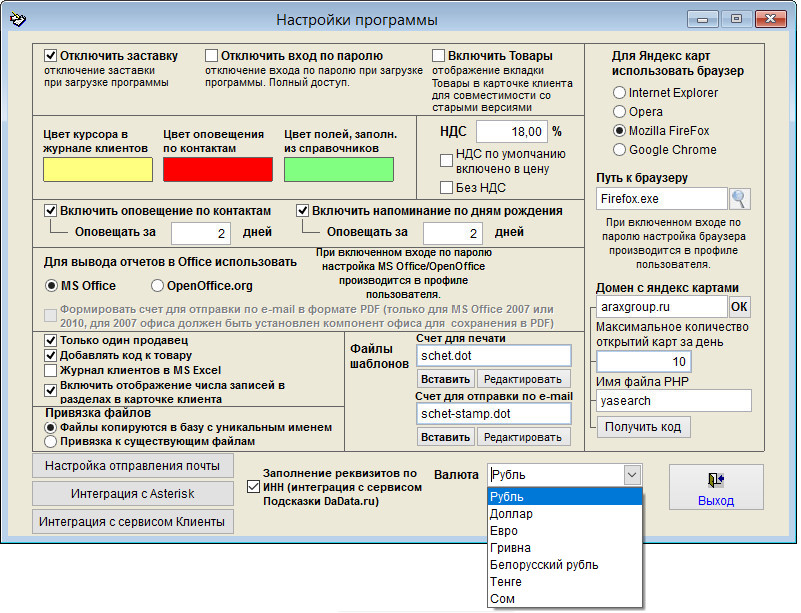The width and height of the screenshot is (801, 613).
Task: Click Редактировать under schet-stamp.dot field
Action: click(523, 437)
